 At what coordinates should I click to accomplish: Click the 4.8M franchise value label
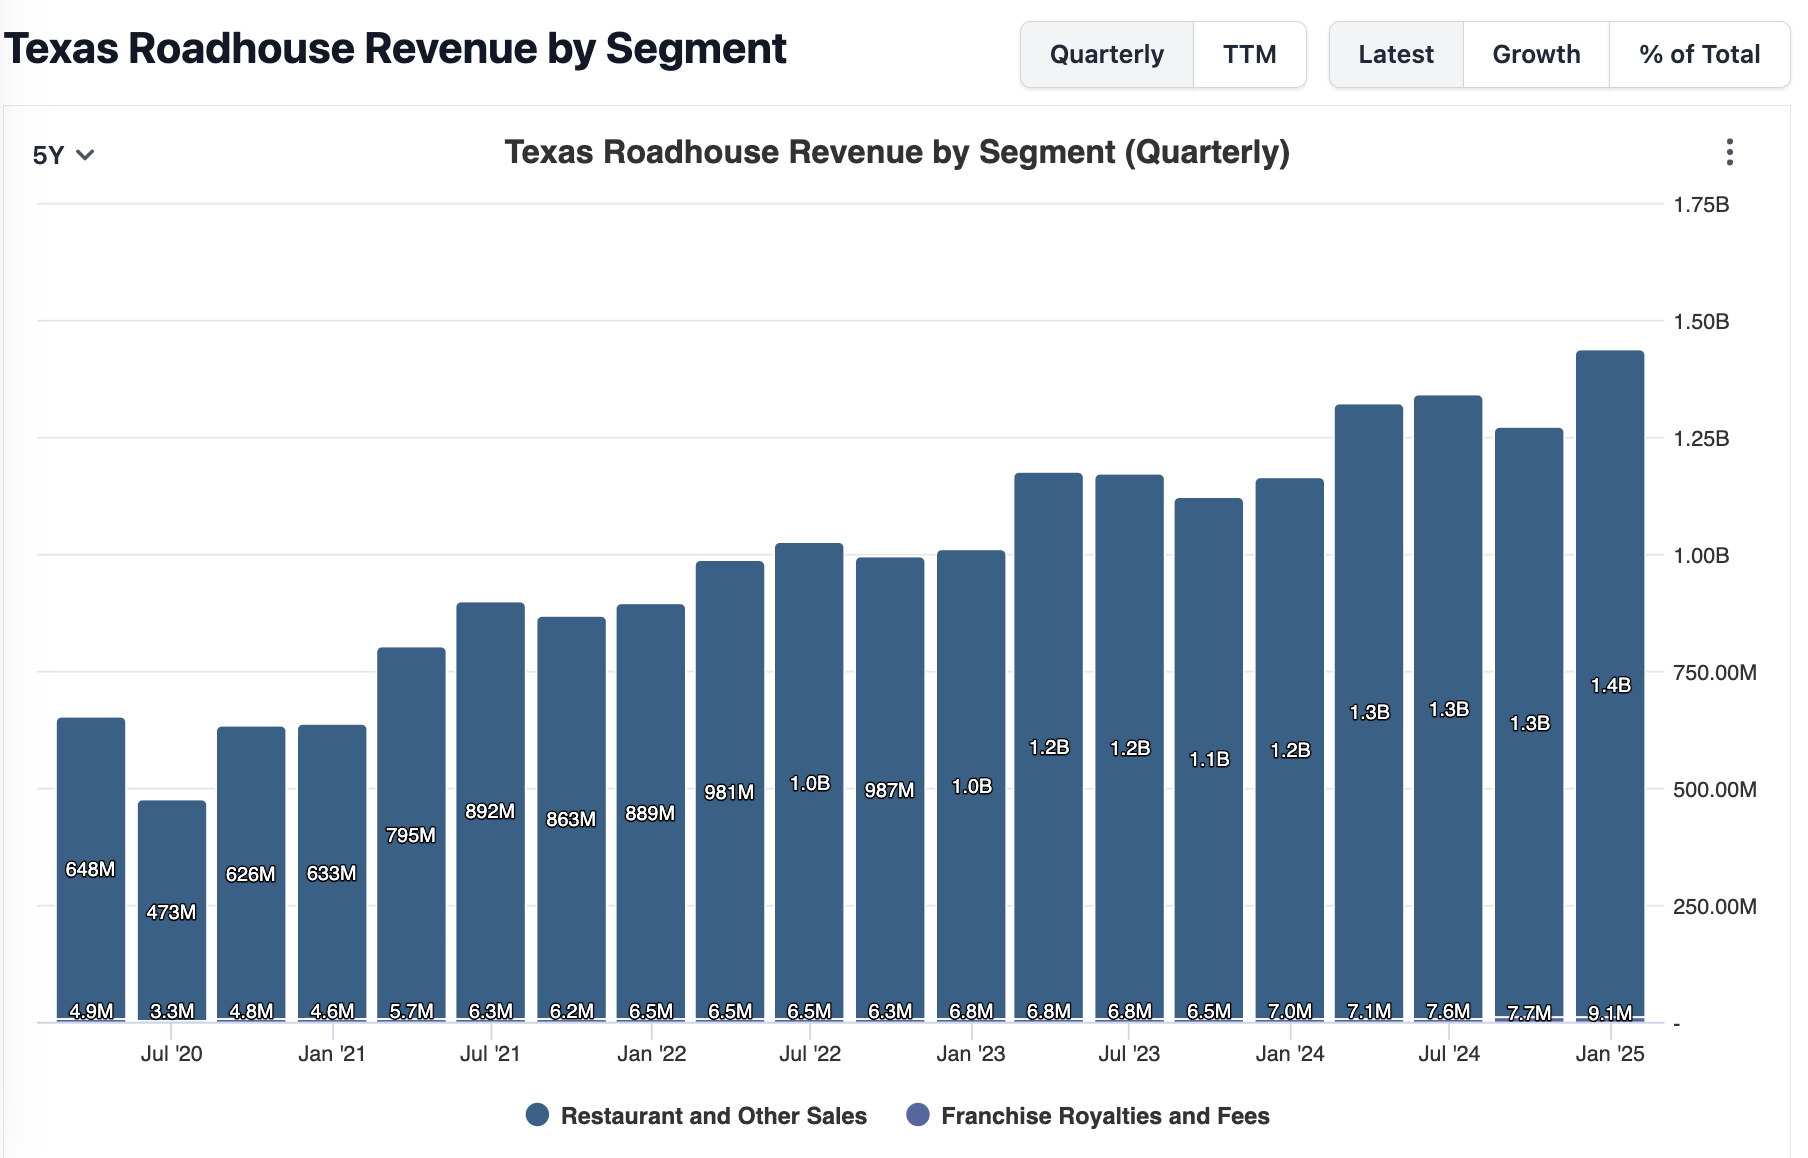251,1011
